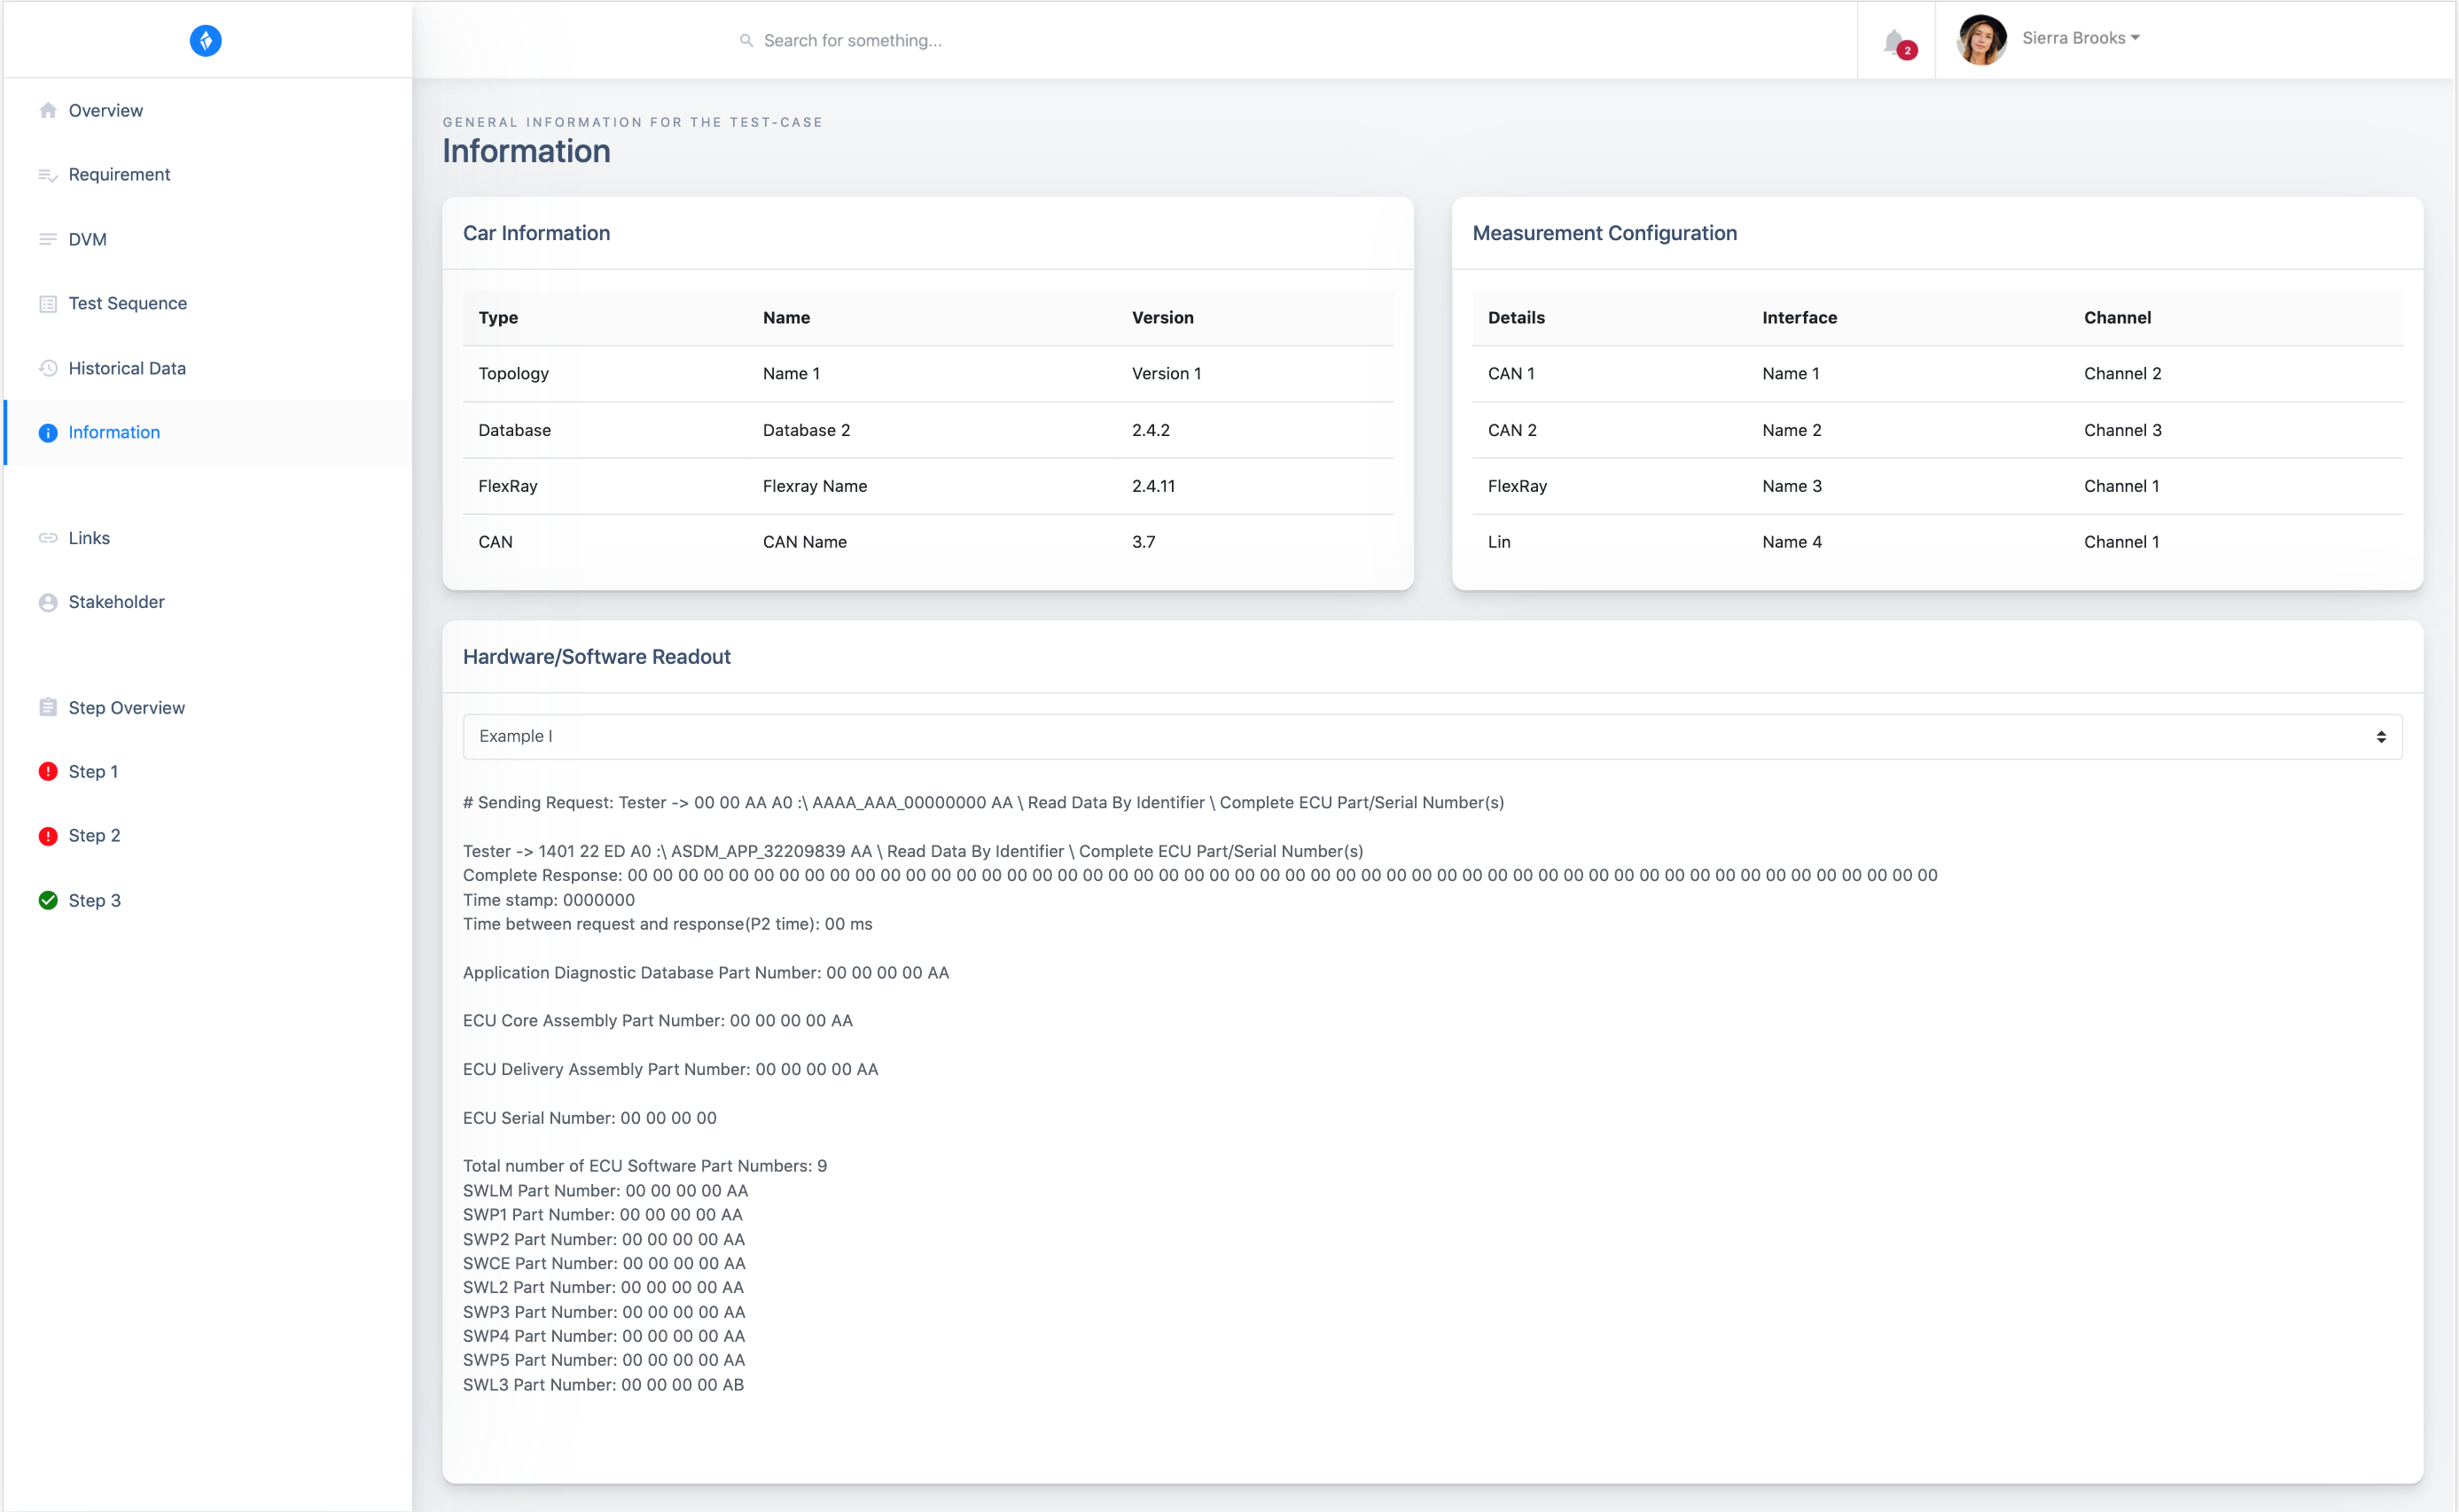This screenshot has width=2459, height=1512.
Task: Click version '3.7' cell
Action: (x=1143, y=542)
